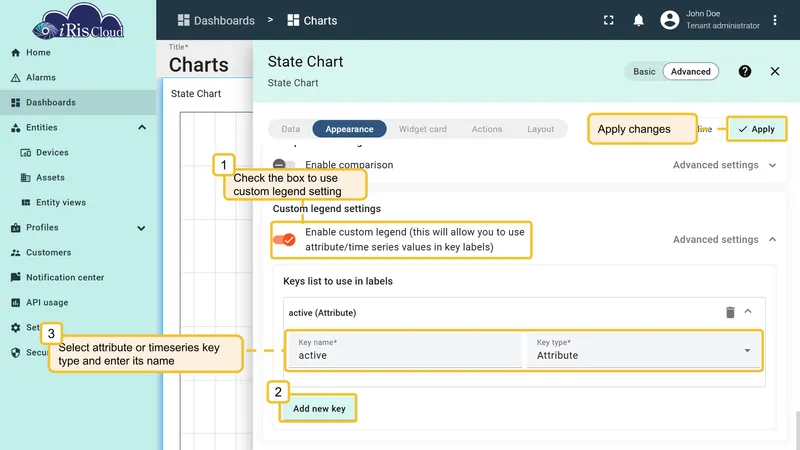The width and height of the screenshot is (800, 450).
Task: Open John Doe user avatar
Action: click(x=670, y=20)
